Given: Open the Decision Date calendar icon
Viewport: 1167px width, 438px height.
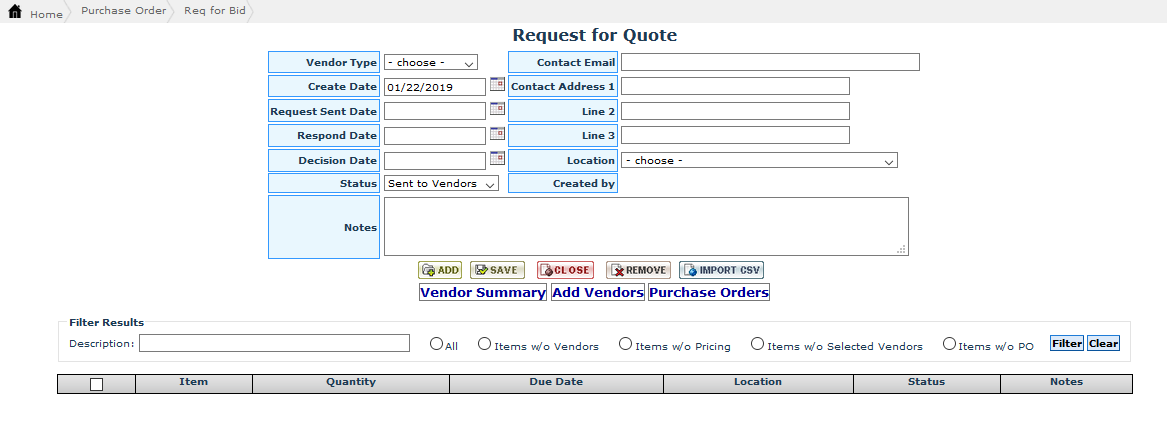Looking at the screenshot, I should click(x=497, y=158).
